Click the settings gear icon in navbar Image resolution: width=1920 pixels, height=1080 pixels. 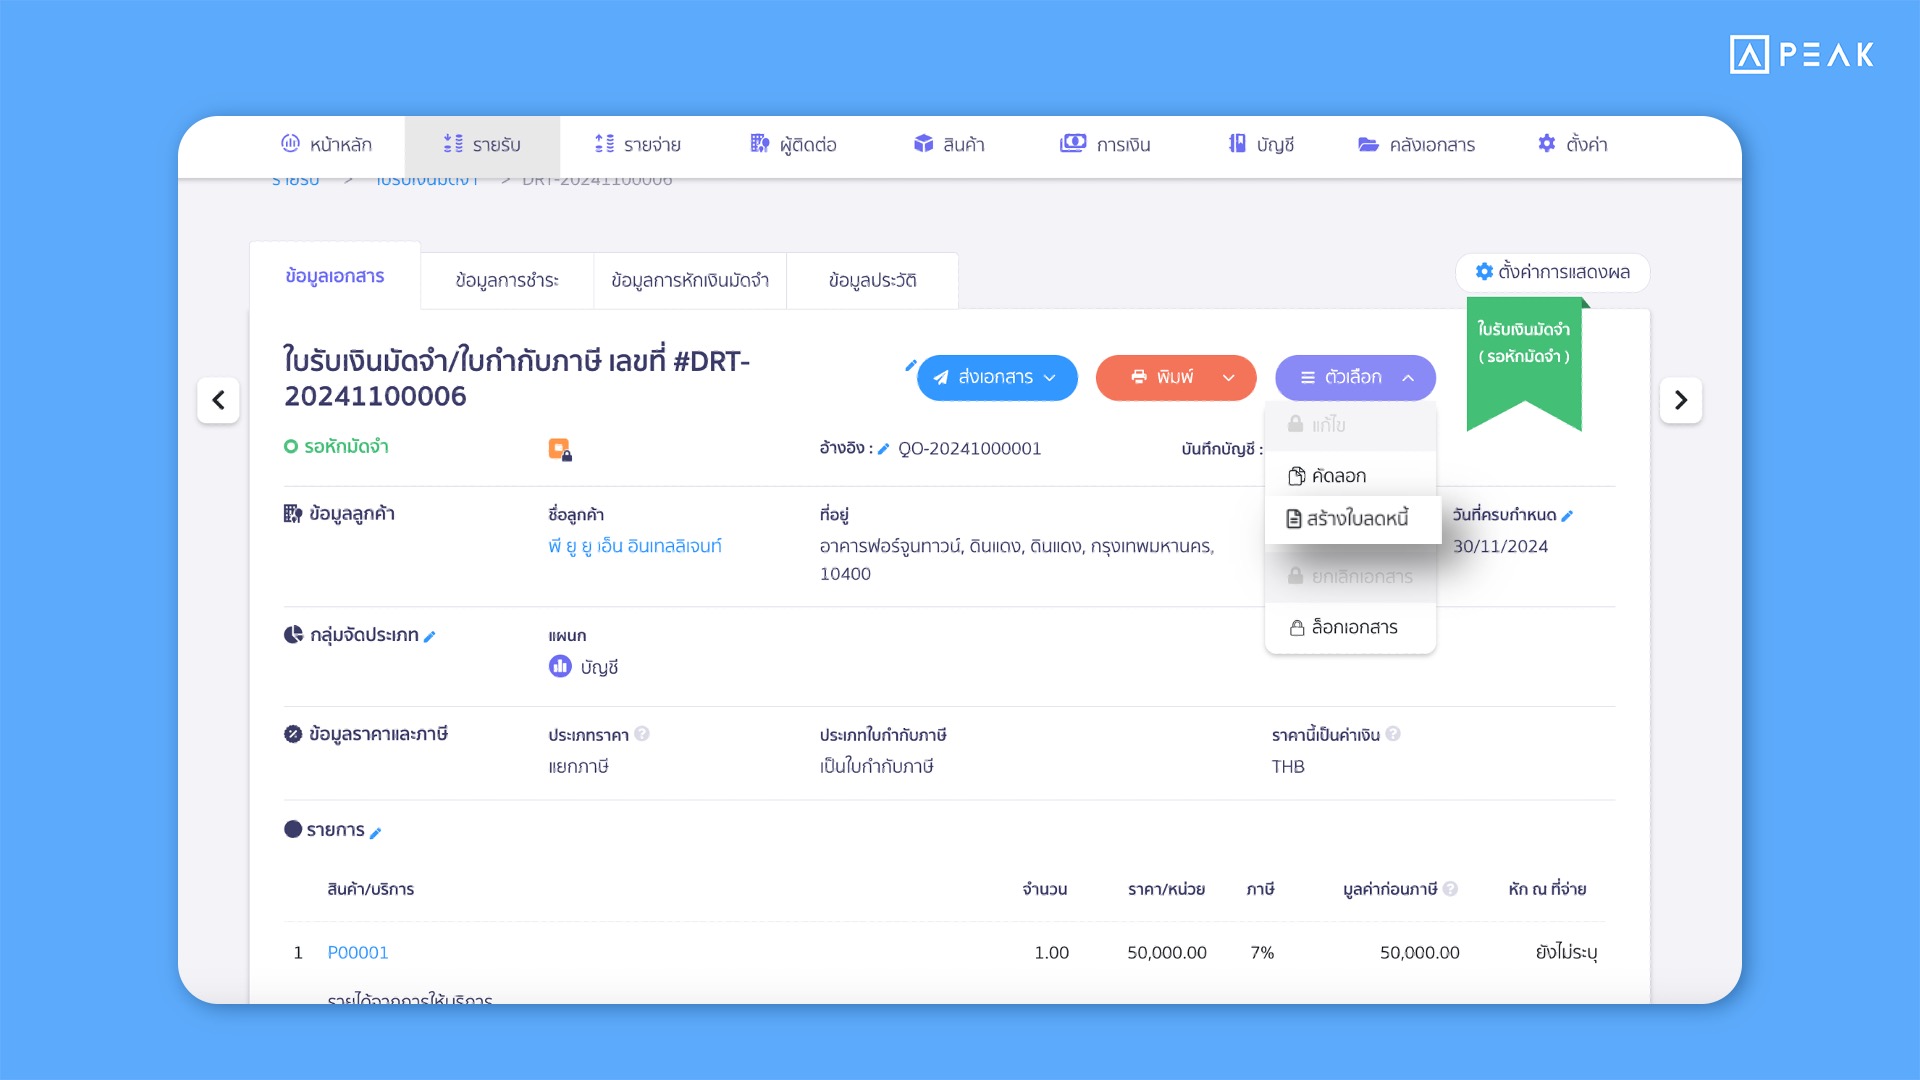[1547, 143]
